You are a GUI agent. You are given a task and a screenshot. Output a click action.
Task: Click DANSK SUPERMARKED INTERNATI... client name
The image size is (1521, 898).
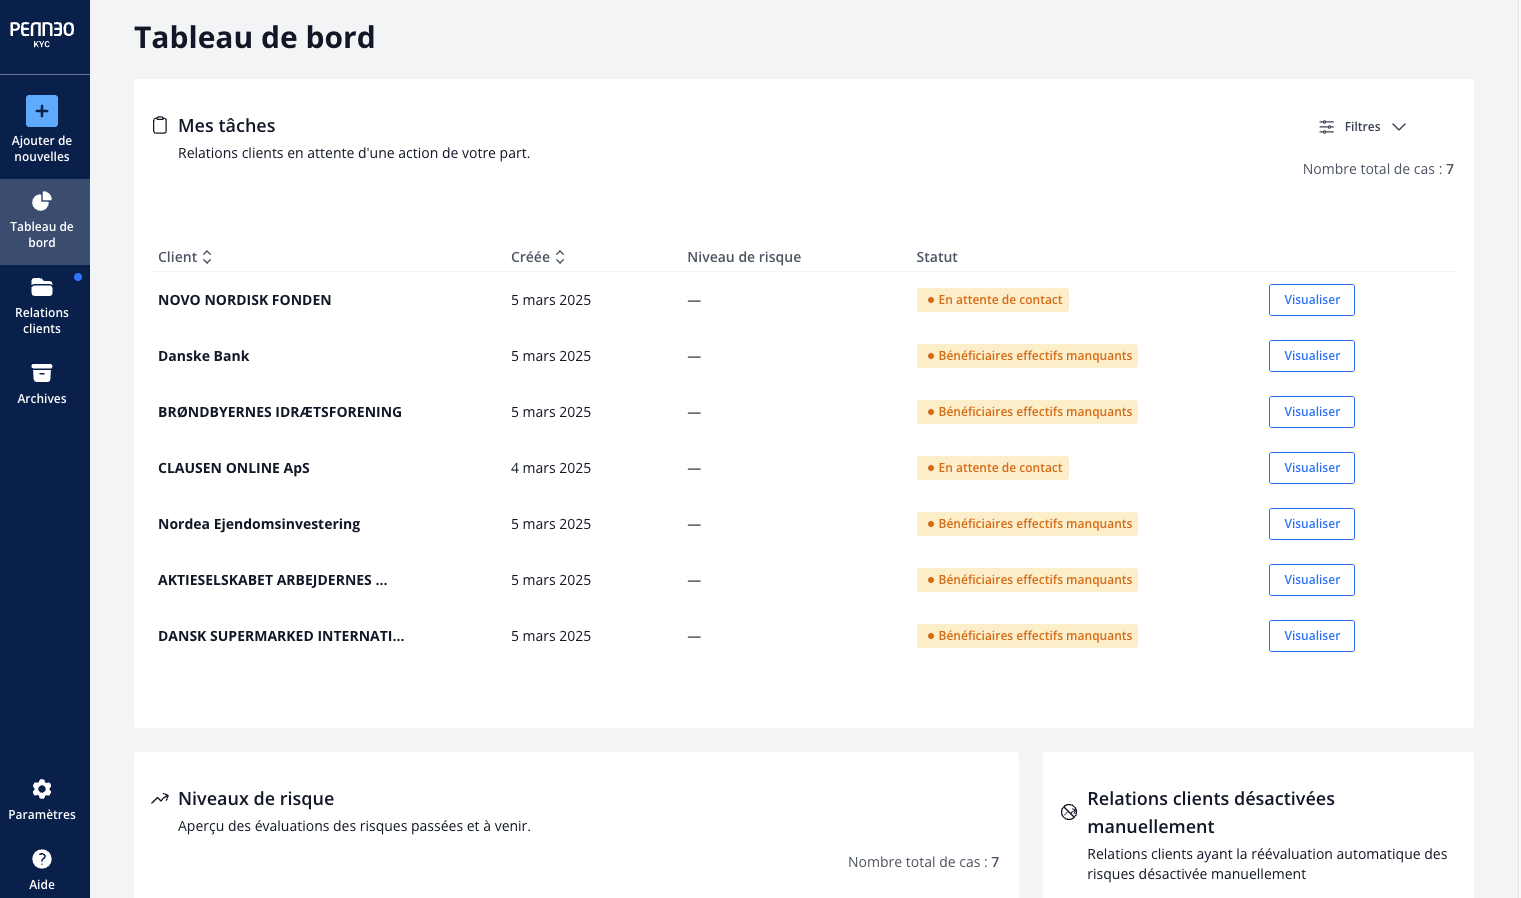tap(281, 636)
